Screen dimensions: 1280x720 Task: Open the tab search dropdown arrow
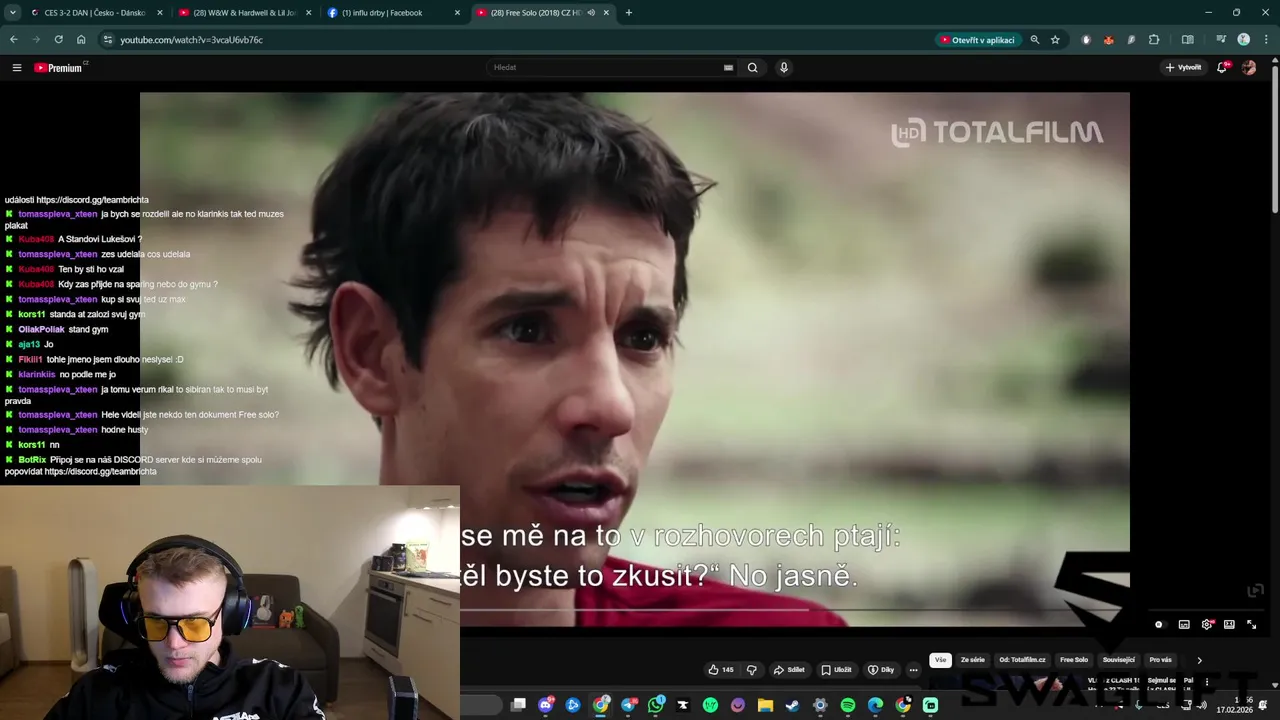12,13
